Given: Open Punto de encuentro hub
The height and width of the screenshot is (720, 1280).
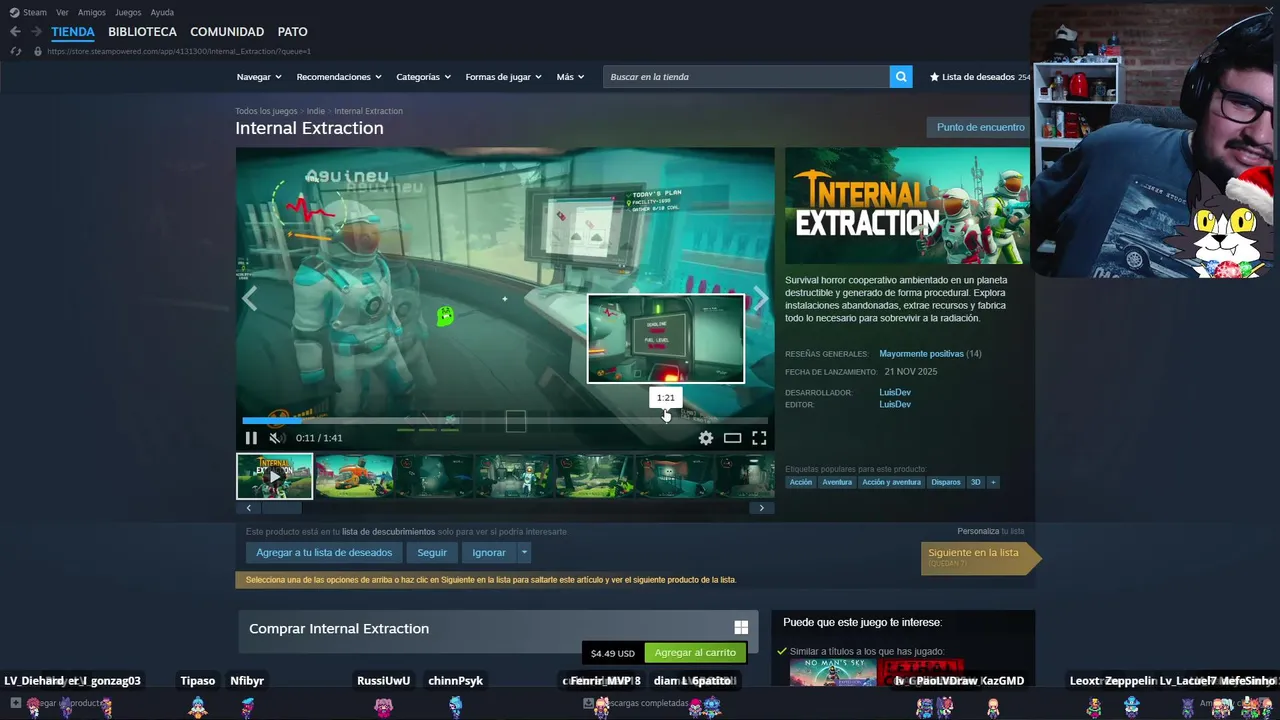Looking at the screenshot, I should point(980,127).
